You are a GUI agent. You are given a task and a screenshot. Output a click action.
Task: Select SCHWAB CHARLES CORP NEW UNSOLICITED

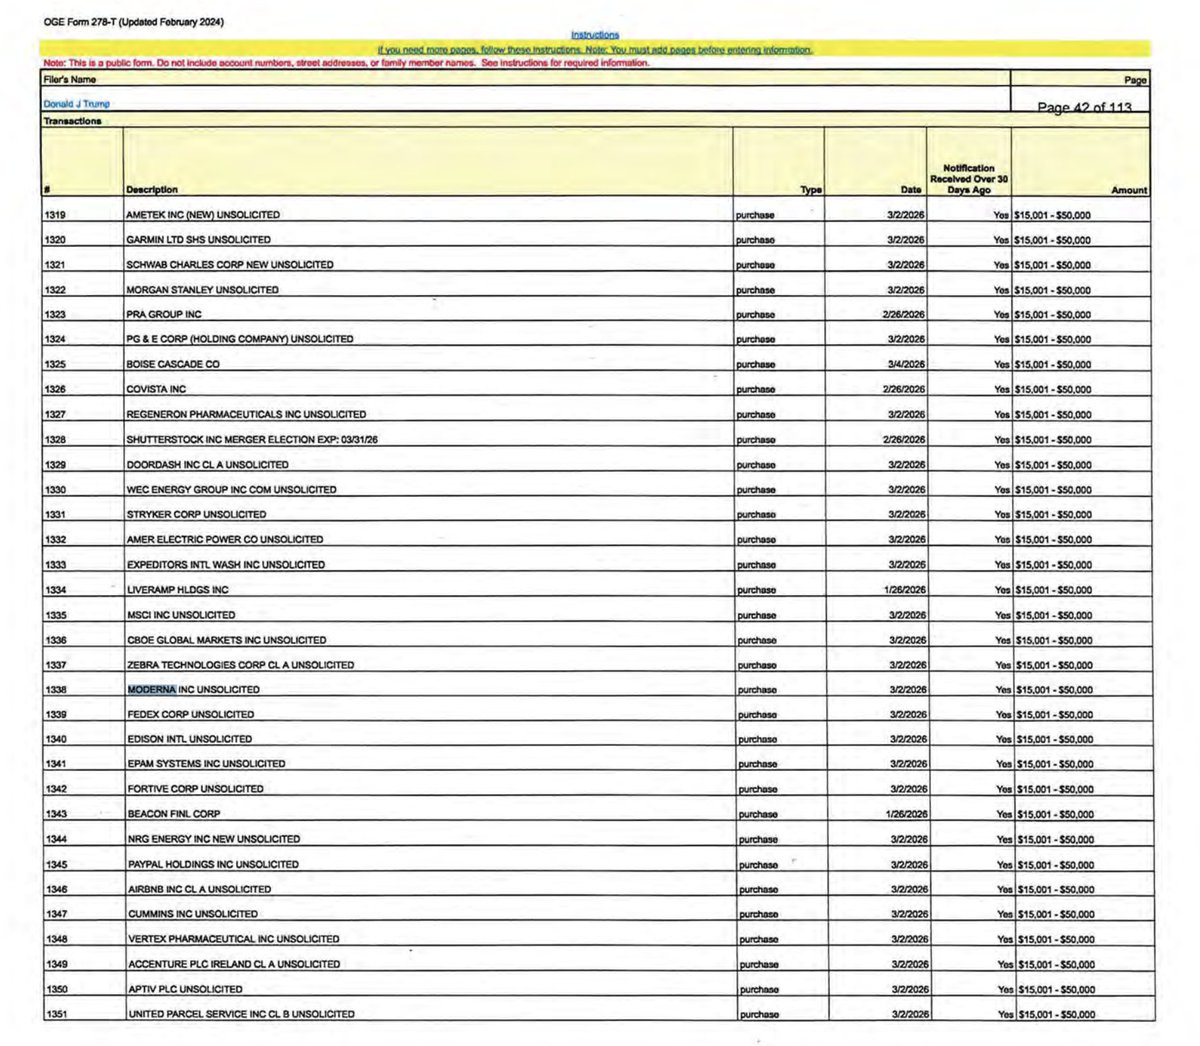coord(230,265)
